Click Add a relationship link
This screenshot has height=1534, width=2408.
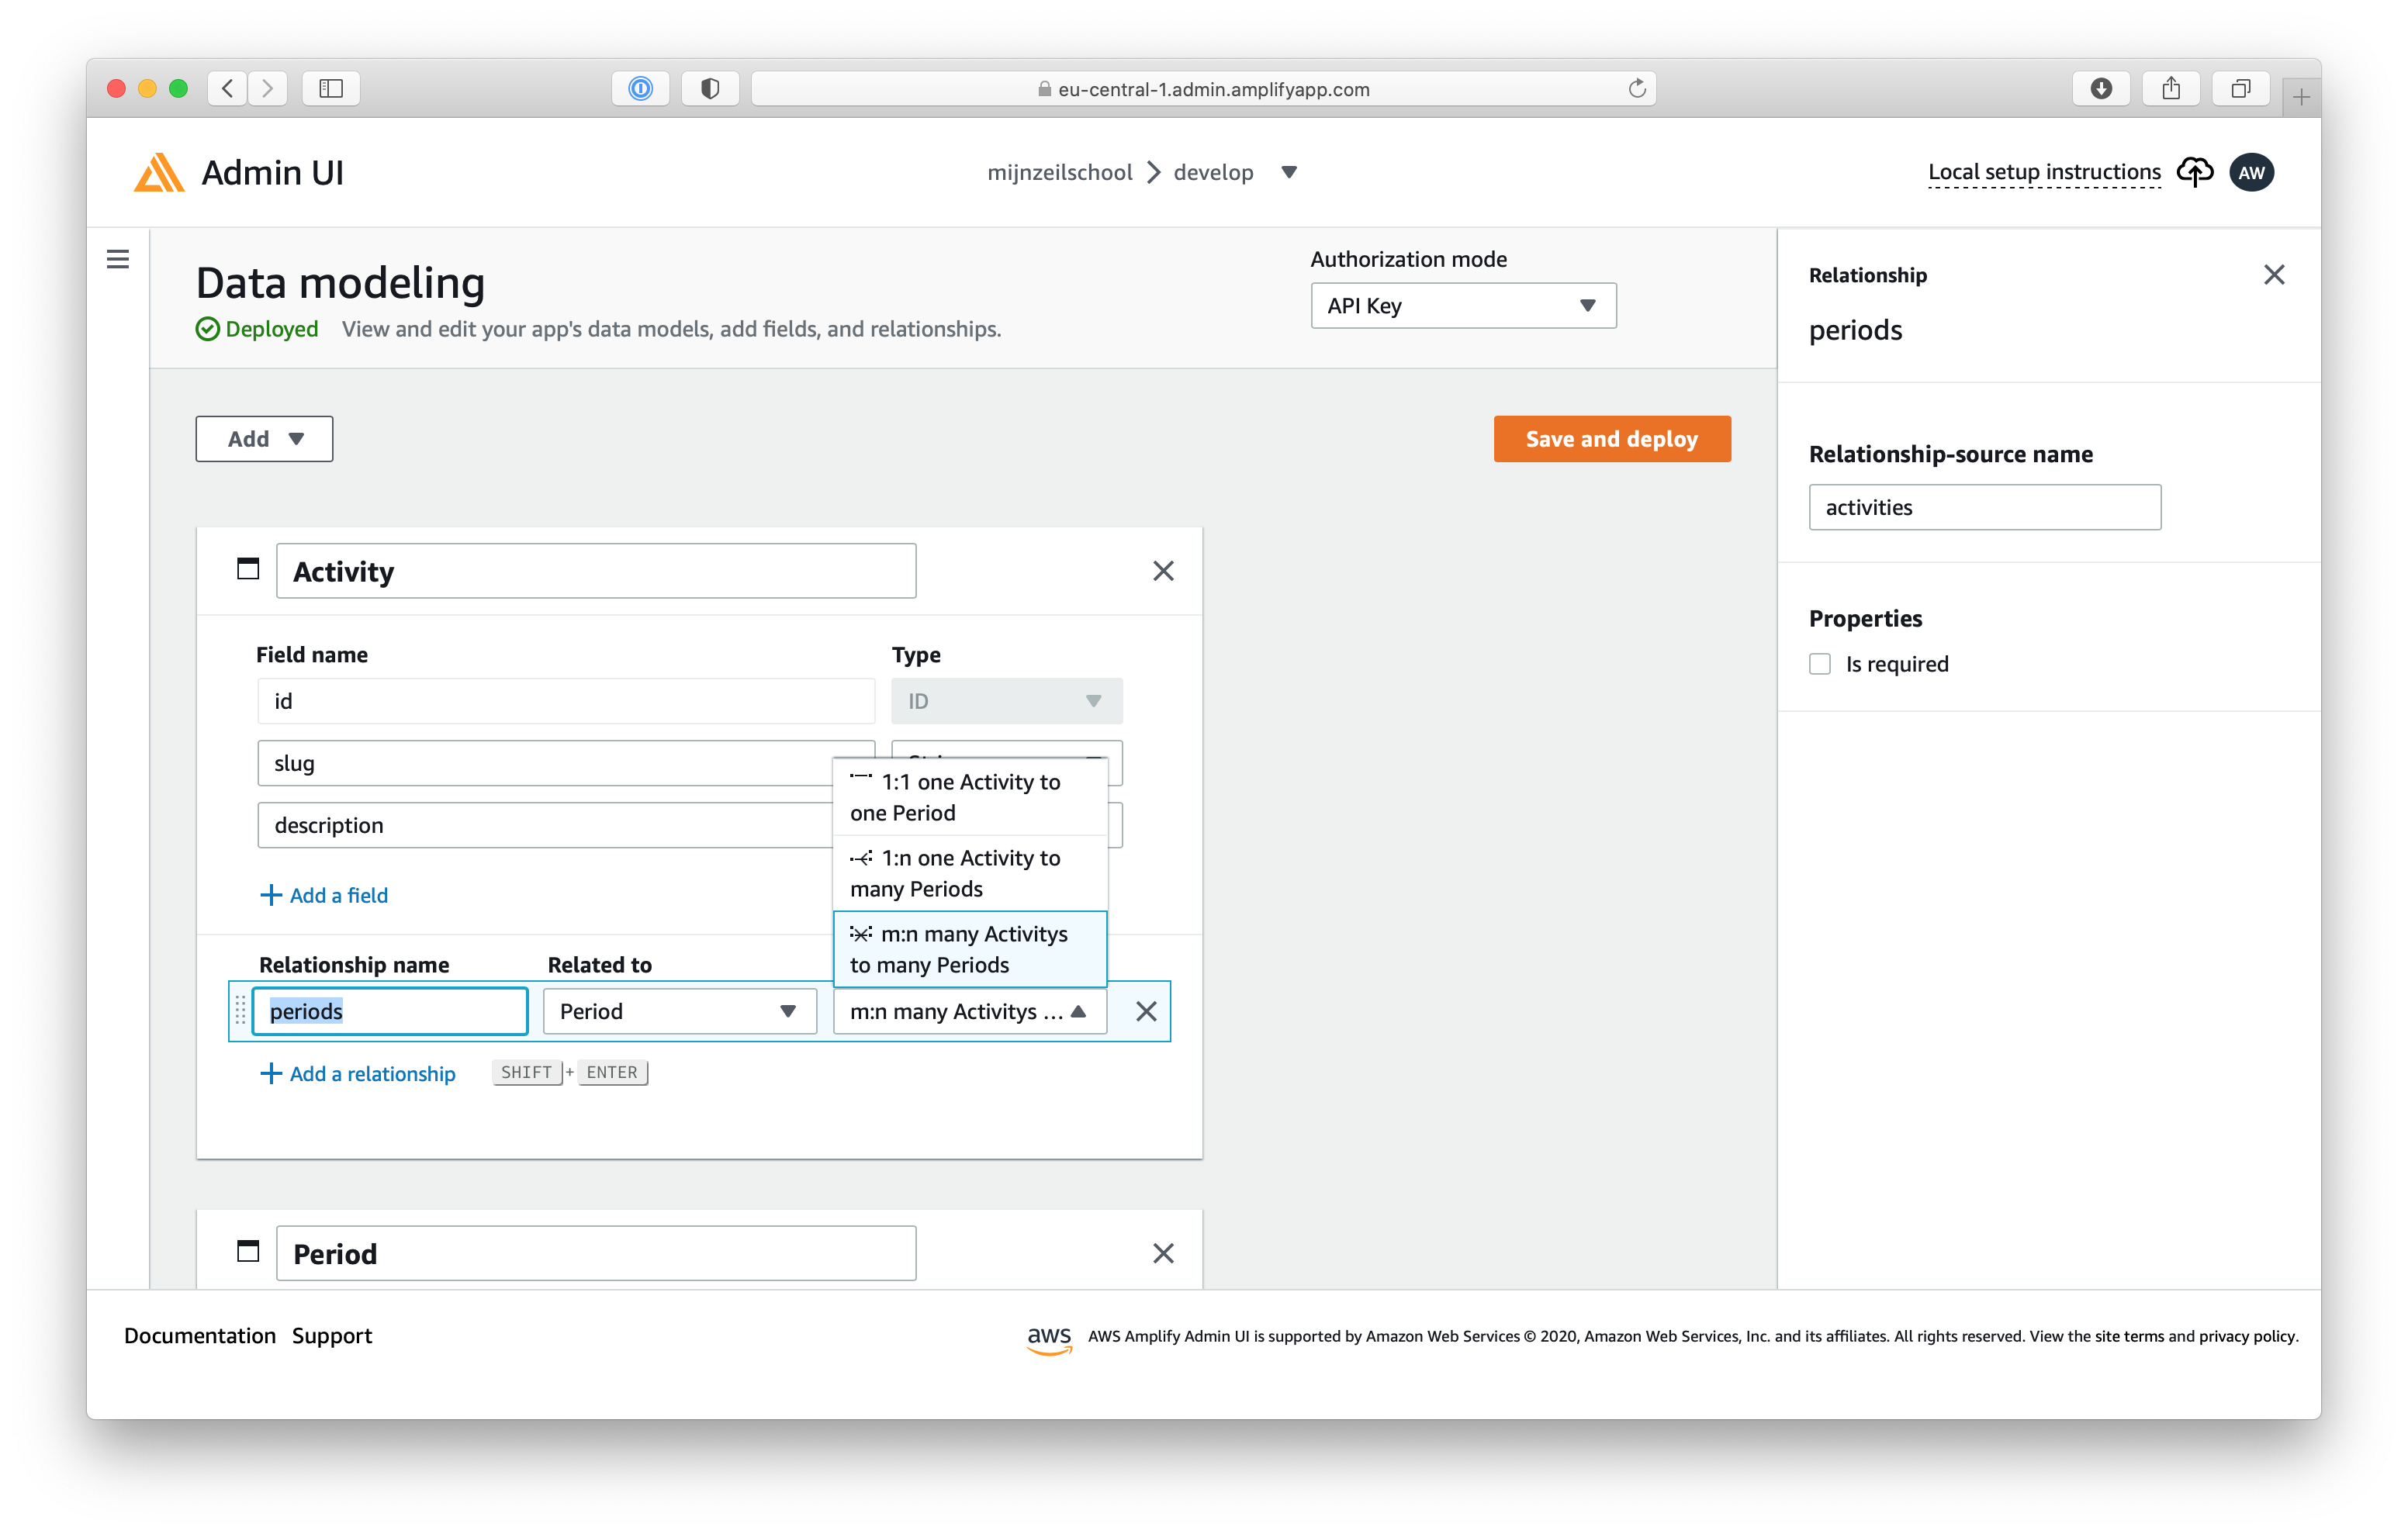[358, 1073]
